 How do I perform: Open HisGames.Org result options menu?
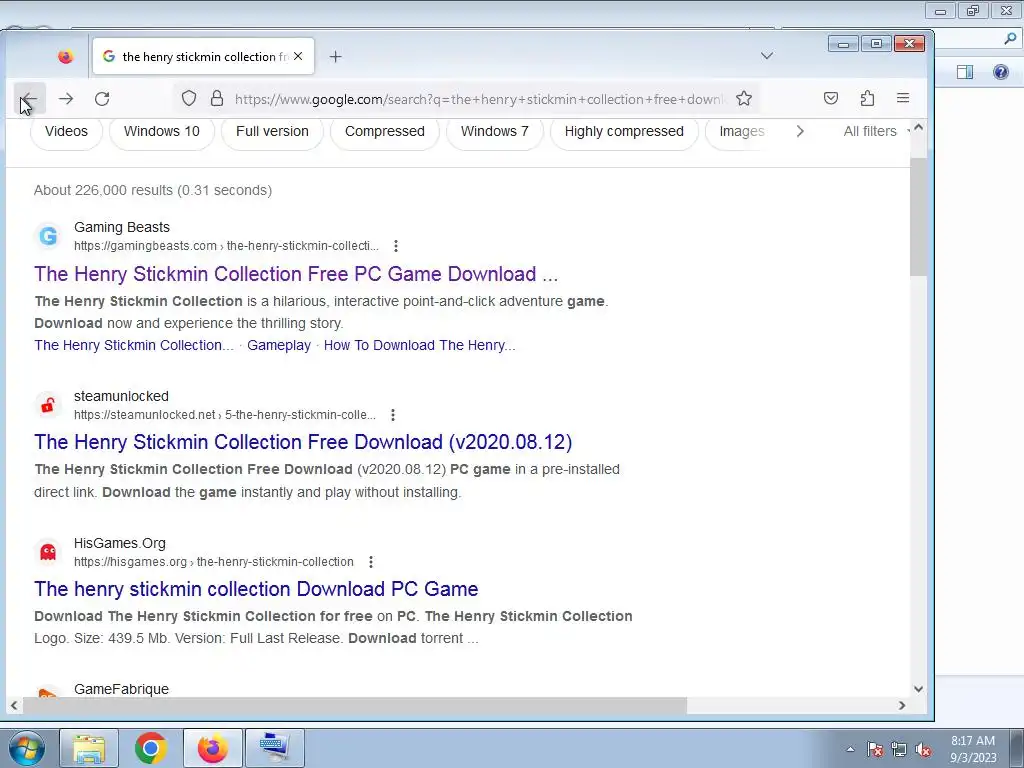coord(371,562)
